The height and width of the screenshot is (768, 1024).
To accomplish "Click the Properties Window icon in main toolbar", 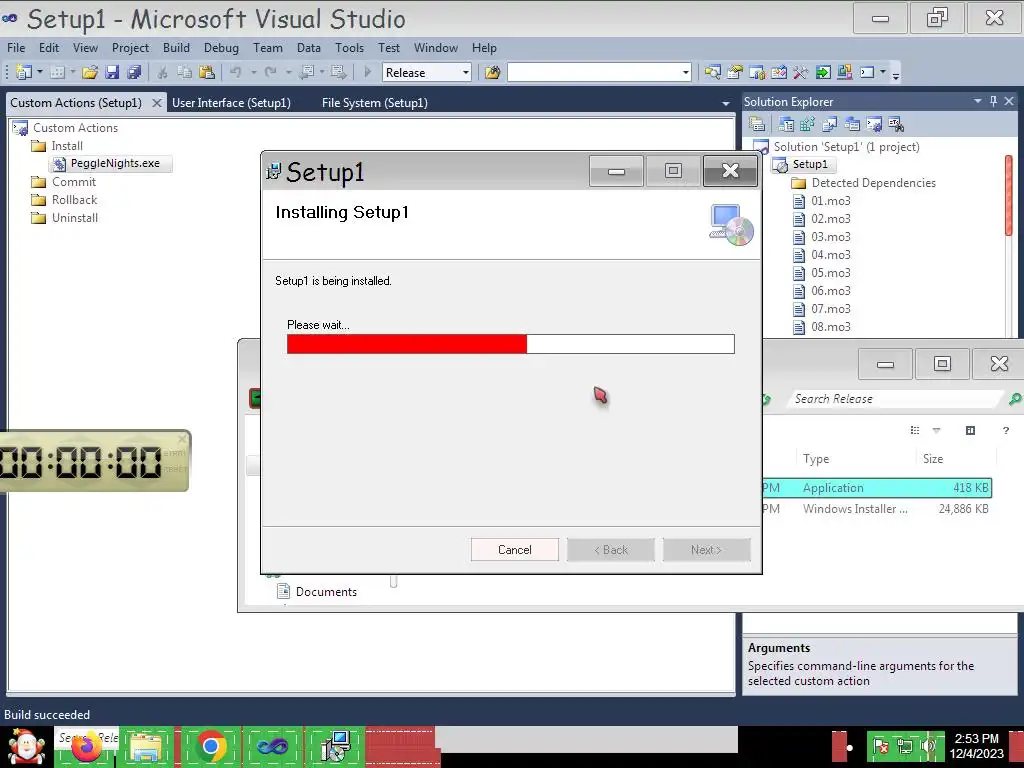I will (x=735, y=72).
